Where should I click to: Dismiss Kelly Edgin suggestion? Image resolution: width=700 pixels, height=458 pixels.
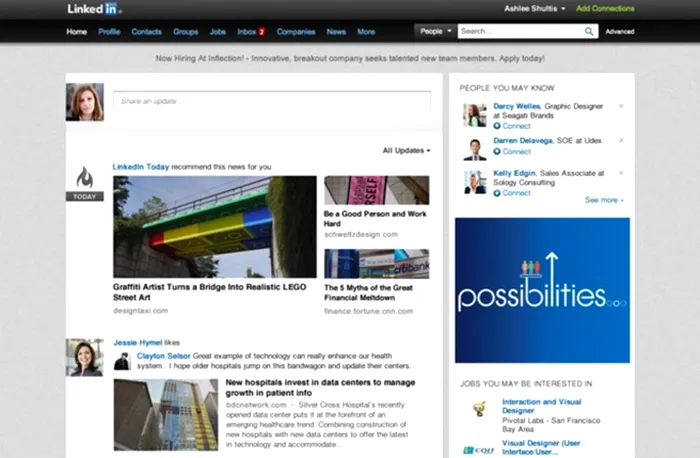pos(621,173)
